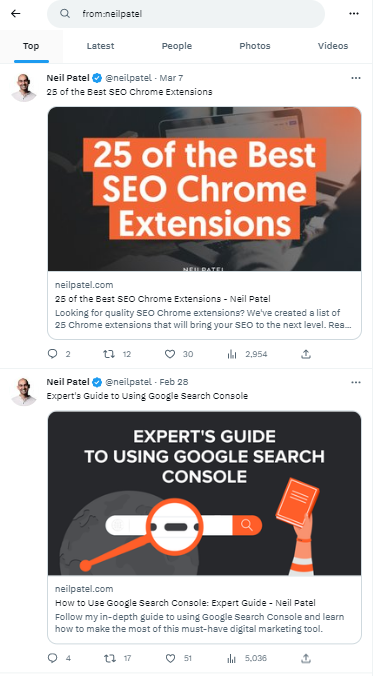Open the 25 Best SEO Chrome Extensions image

click(x=204, y=189)
